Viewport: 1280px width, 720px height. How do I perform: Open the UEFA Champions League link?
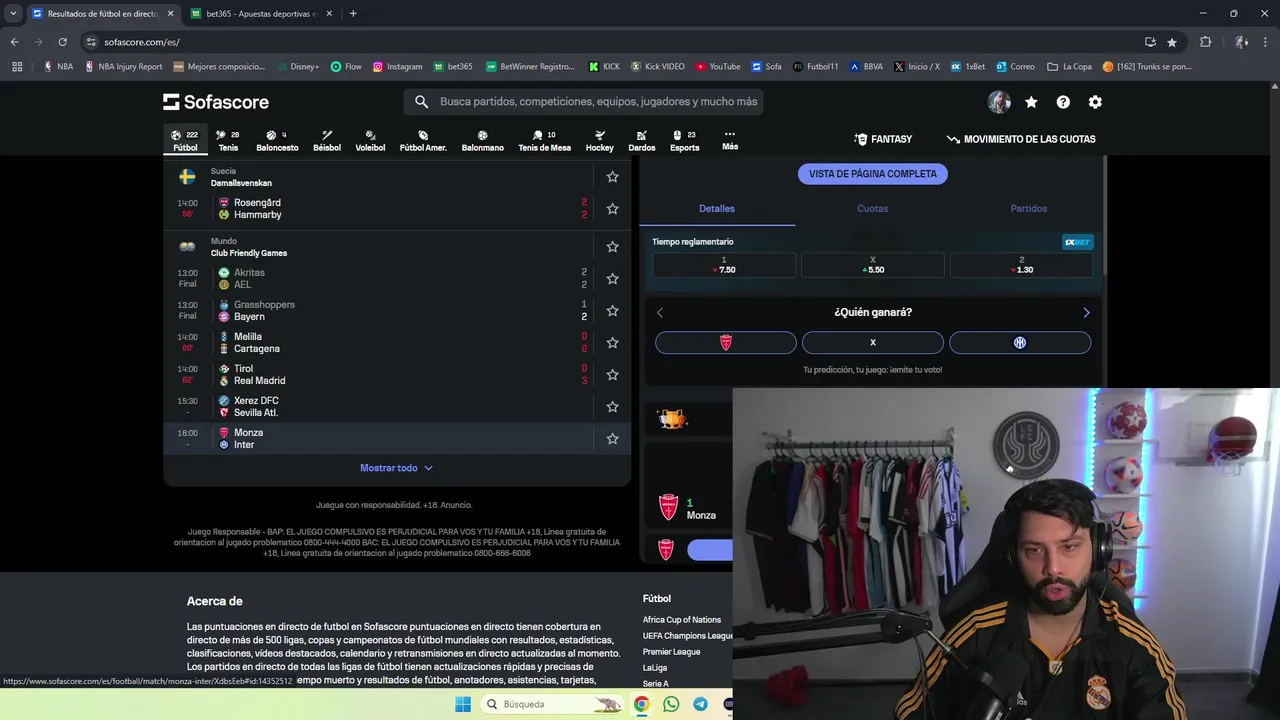point(688,636)
